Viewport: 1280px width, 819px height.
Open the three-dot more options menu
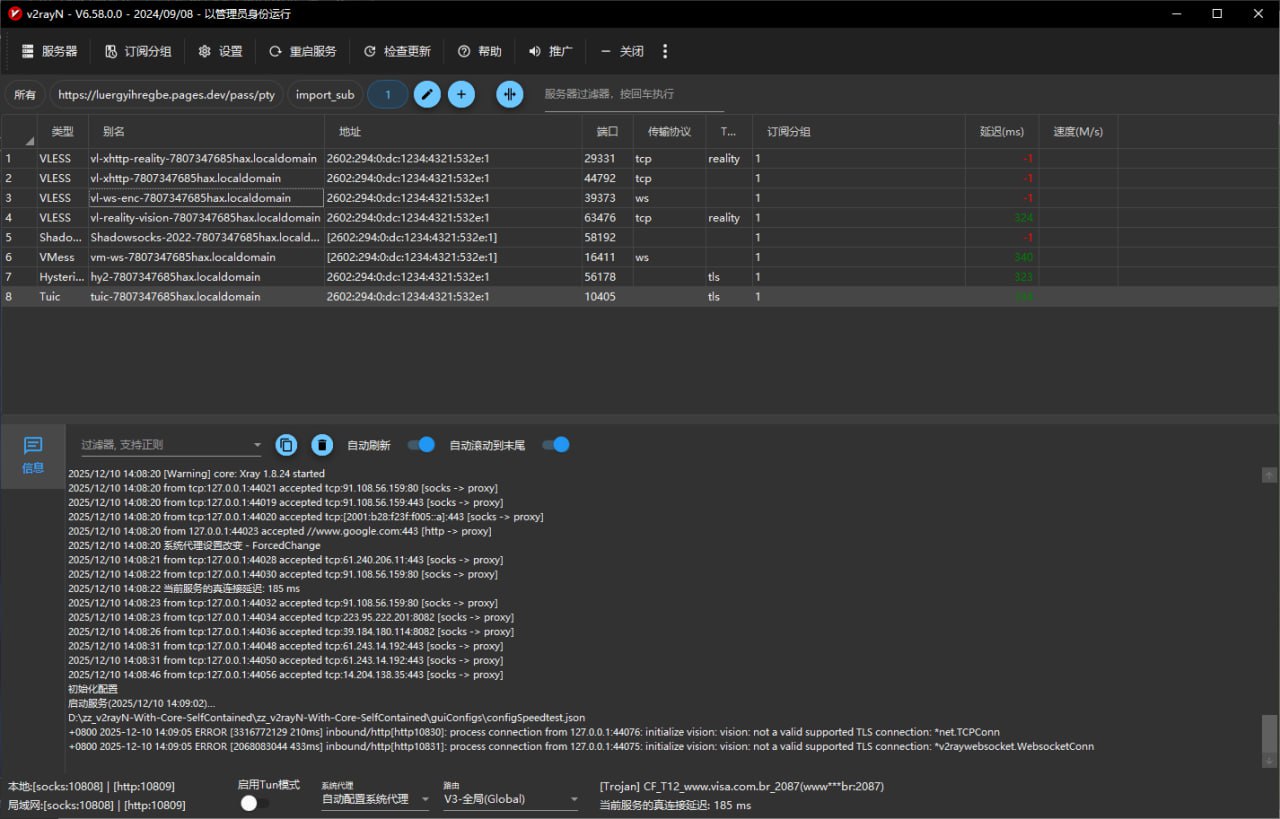pyautogui.click(x=666, y=51)
